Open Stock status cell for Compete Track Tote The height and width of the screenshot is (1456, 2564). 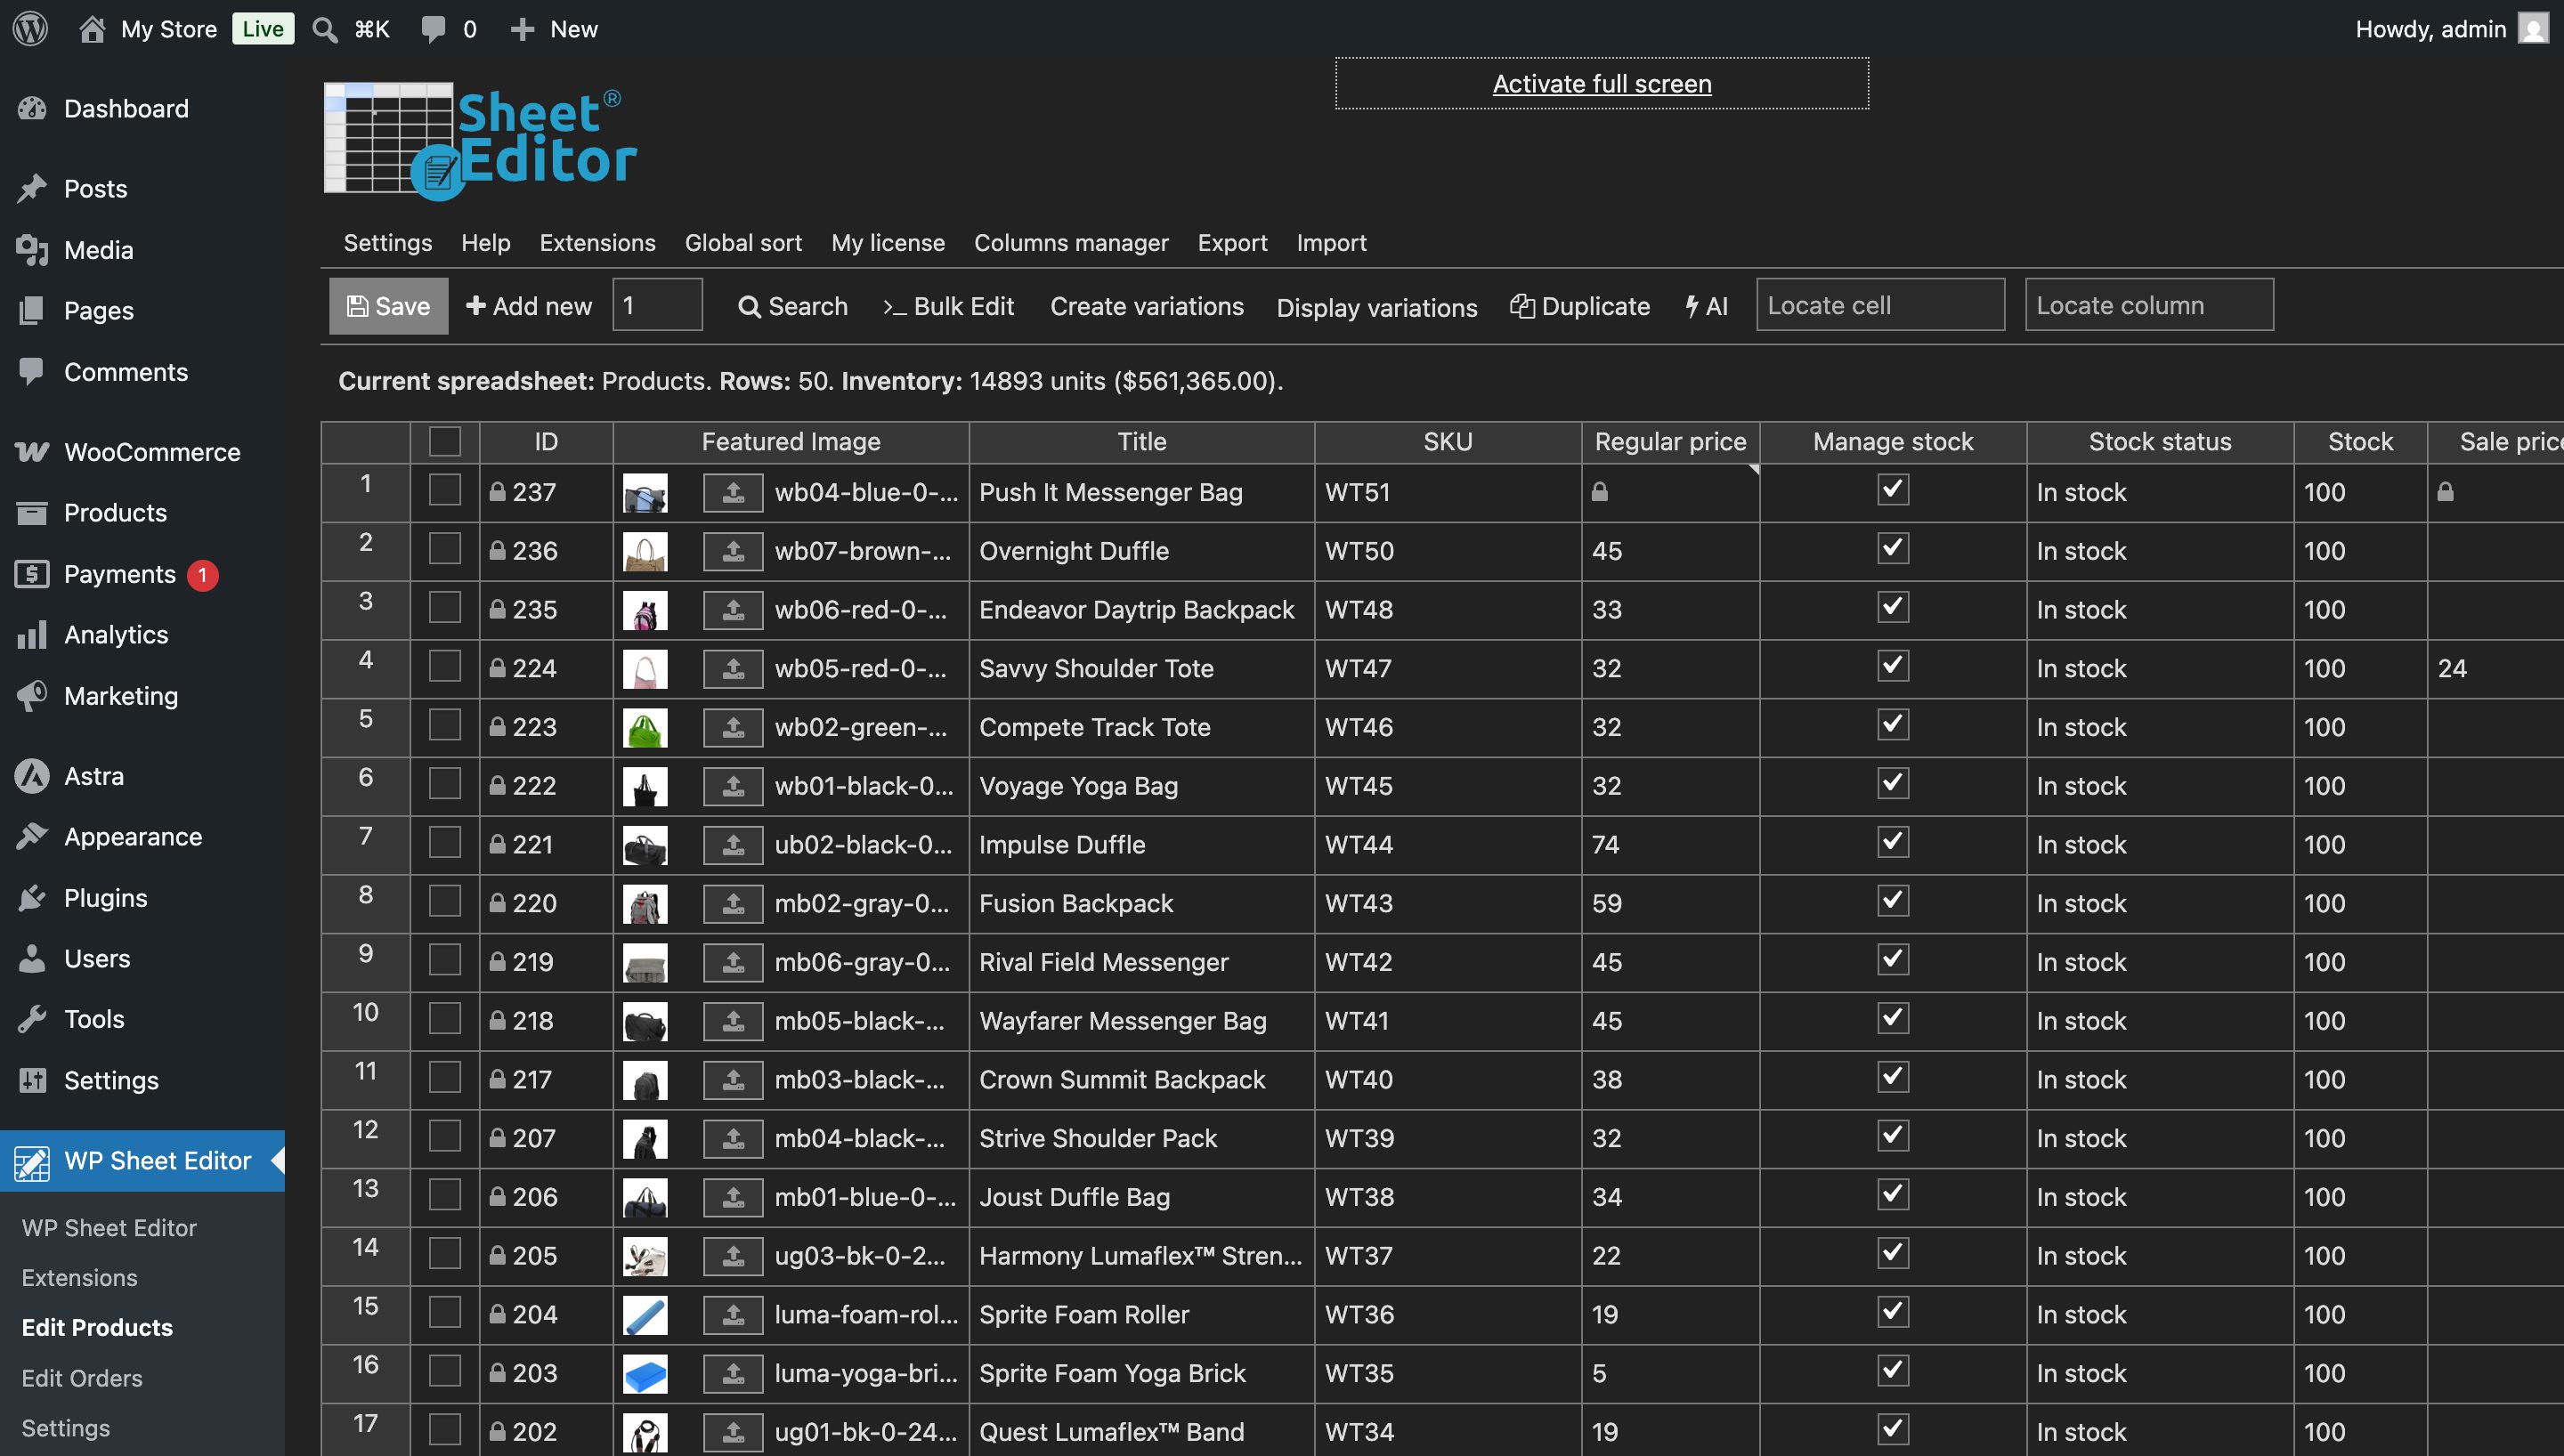tap(2160, 727)
